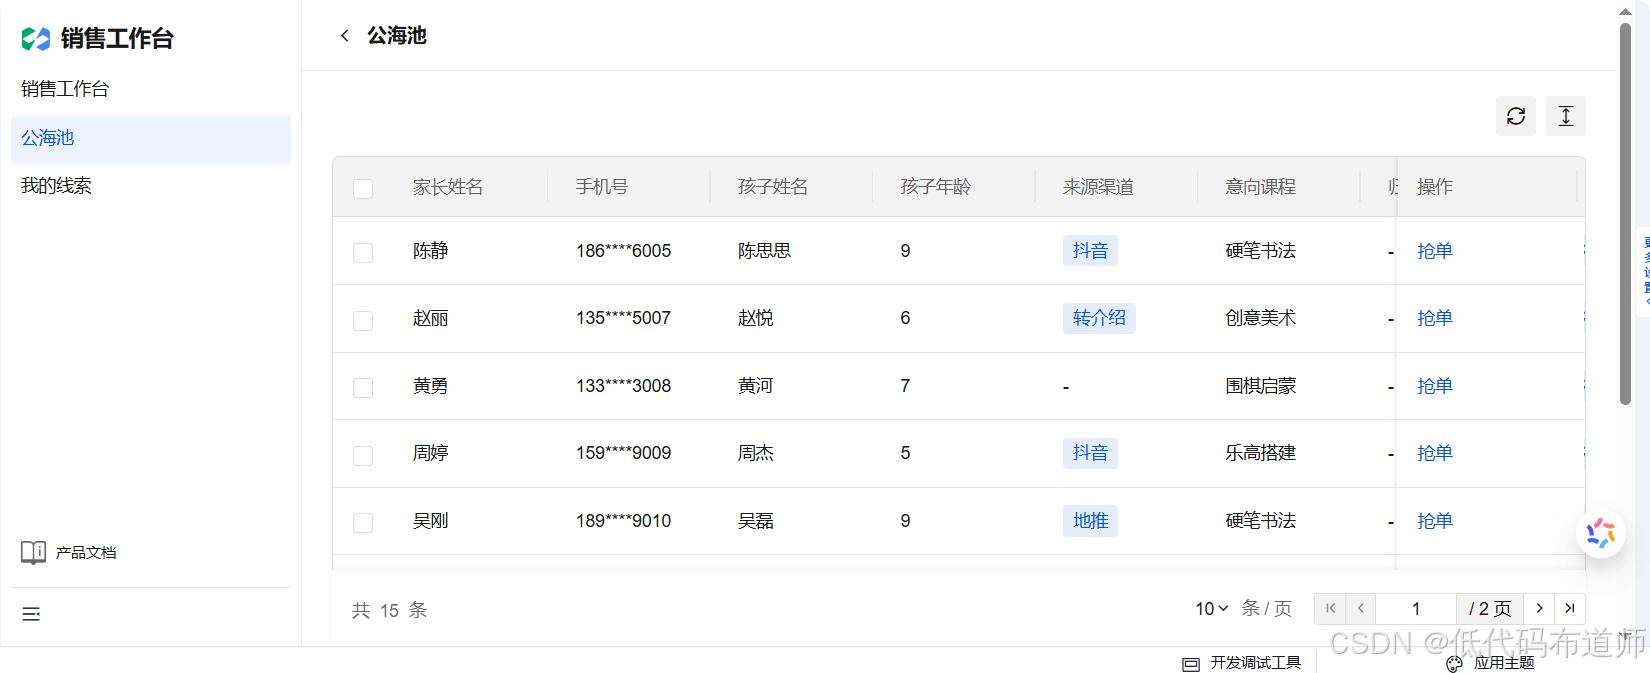This screenshot has width=1650, height=673.
Task: Open 我的线索 in the sidebar menu
Action: (x=150, y=186)
